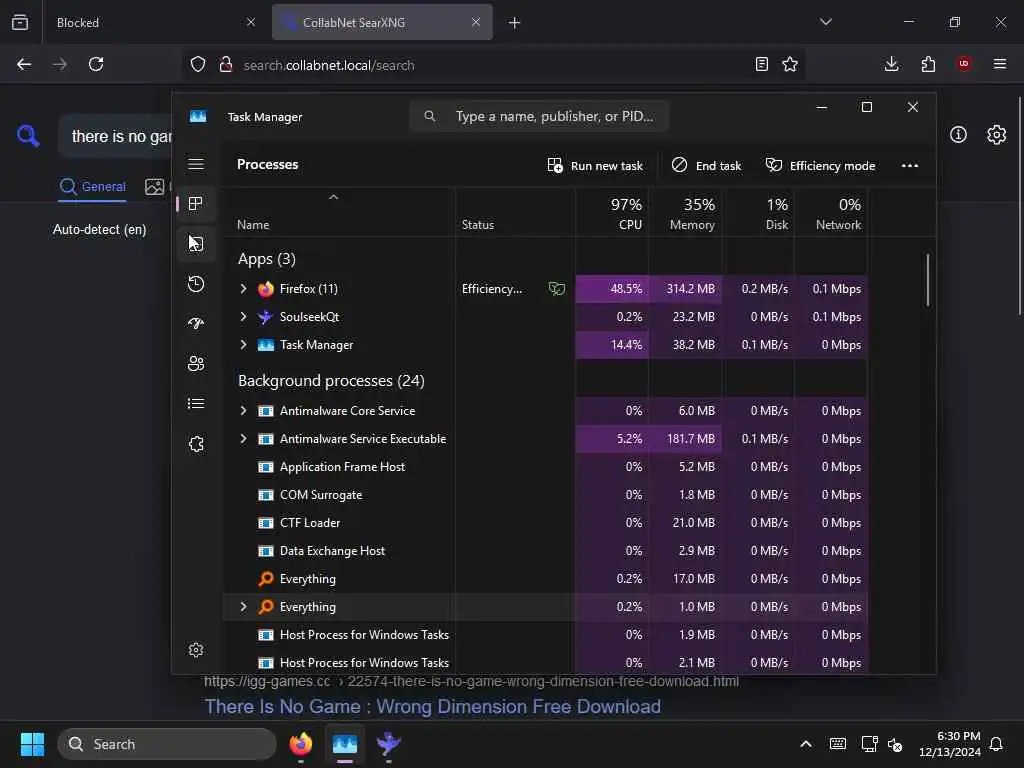The height and width of the screenshot is (768, 1024).
Task: Open the uBlock Origin extension icon
Action: point(964,64)
